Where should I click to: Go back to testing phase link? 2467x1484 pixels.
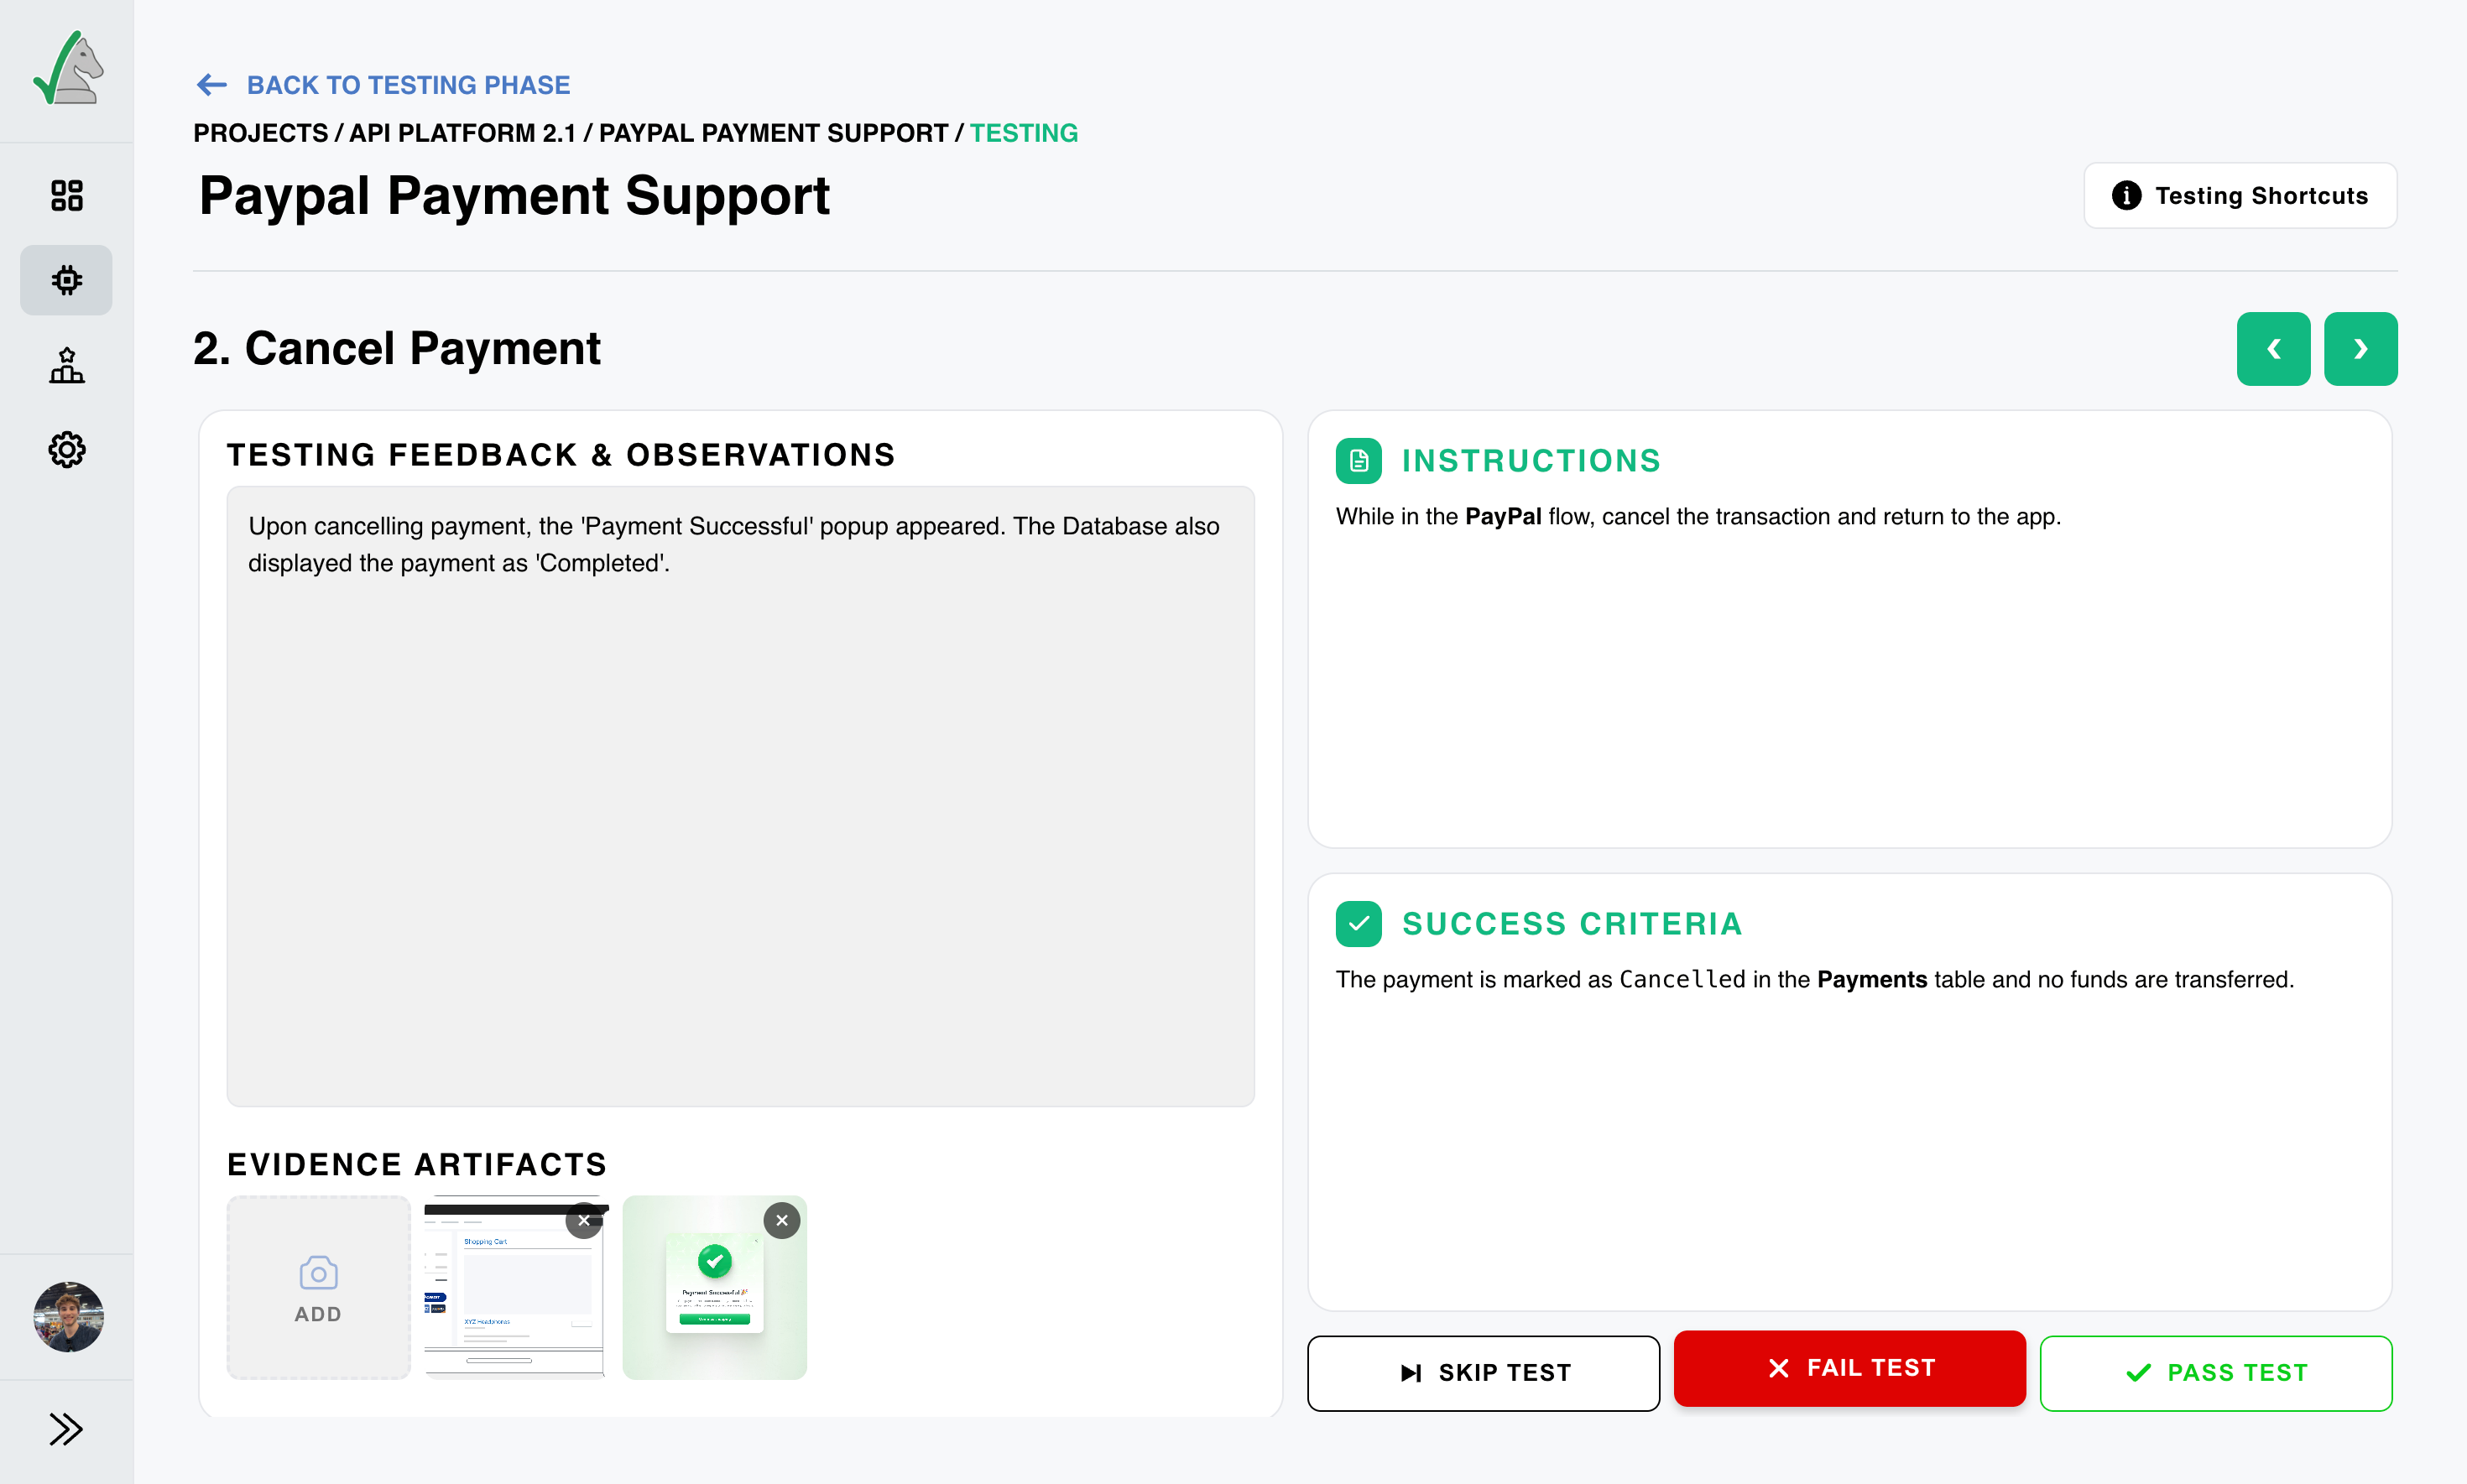tap(408, 85)
